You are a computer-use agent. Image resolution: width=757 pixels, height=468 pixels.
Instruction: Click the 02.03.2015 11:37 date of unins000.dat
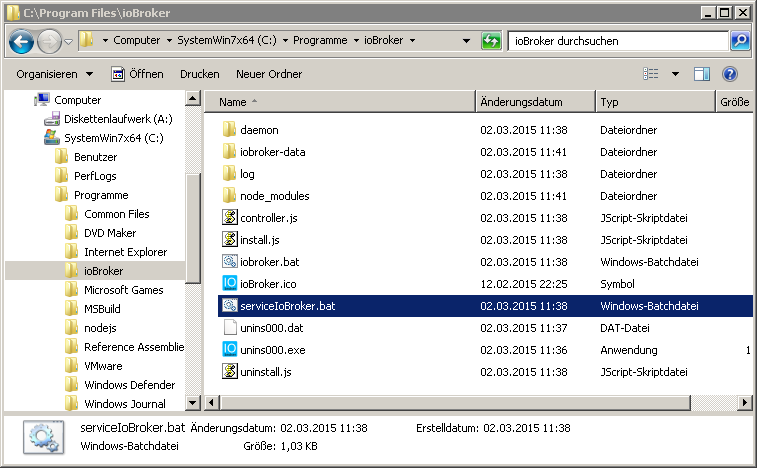[523, 328]
